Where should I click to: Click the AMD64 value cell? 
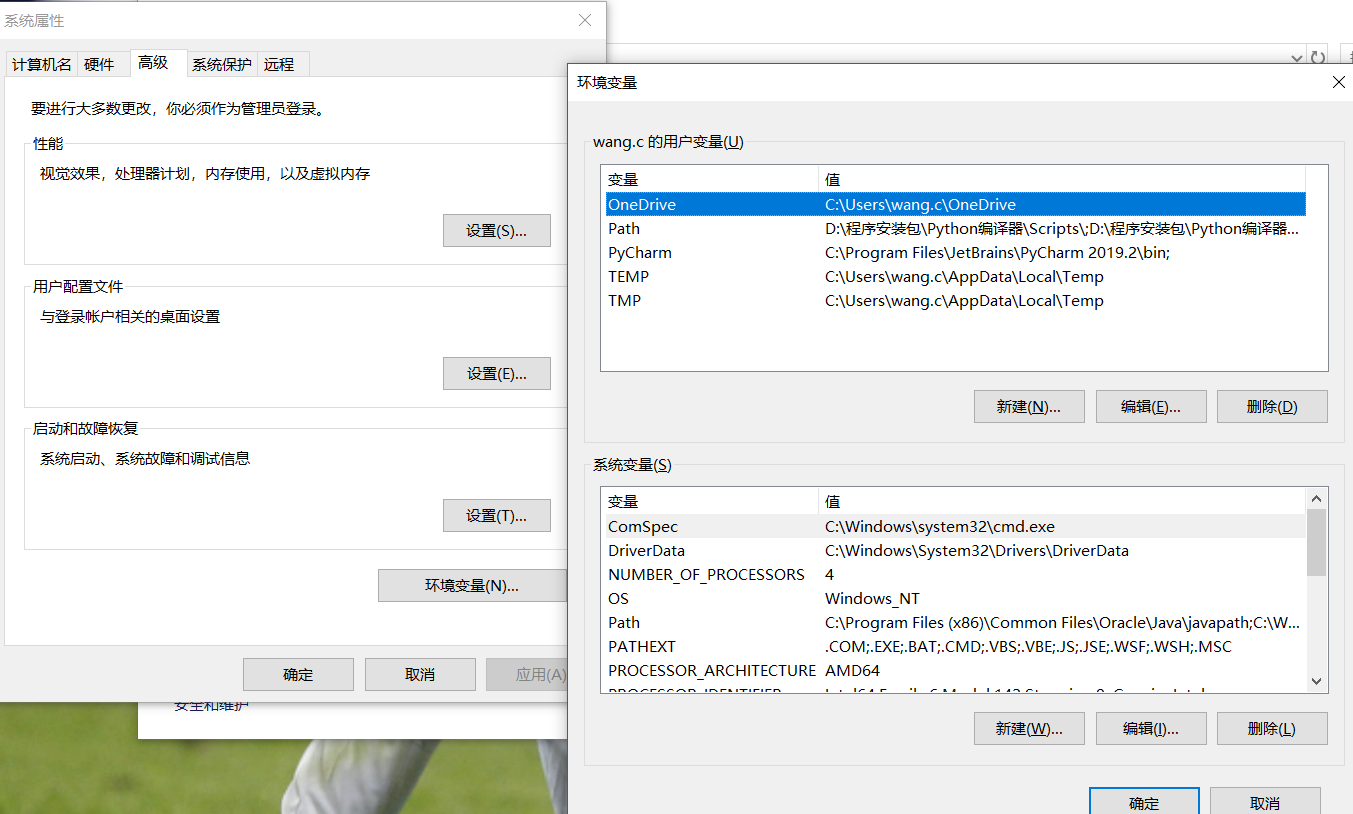click(852, 670)
